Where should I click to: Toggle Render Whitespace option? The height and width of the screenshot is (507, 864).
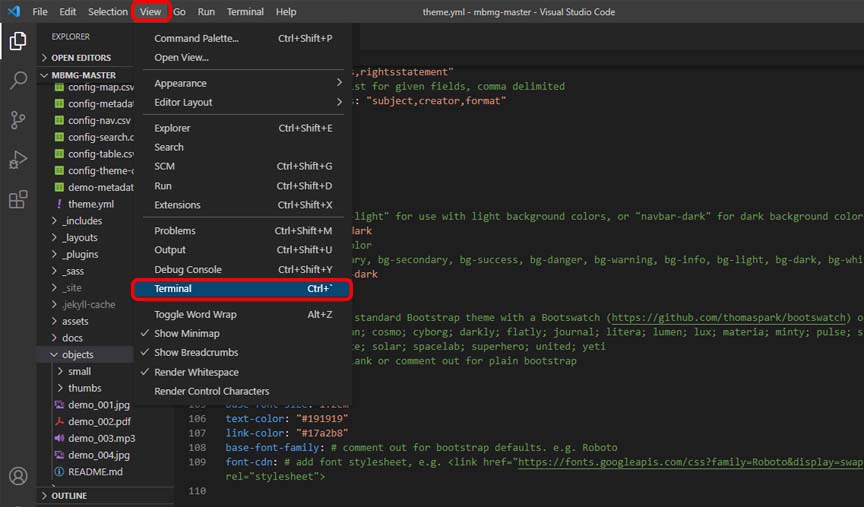[196, 372]
